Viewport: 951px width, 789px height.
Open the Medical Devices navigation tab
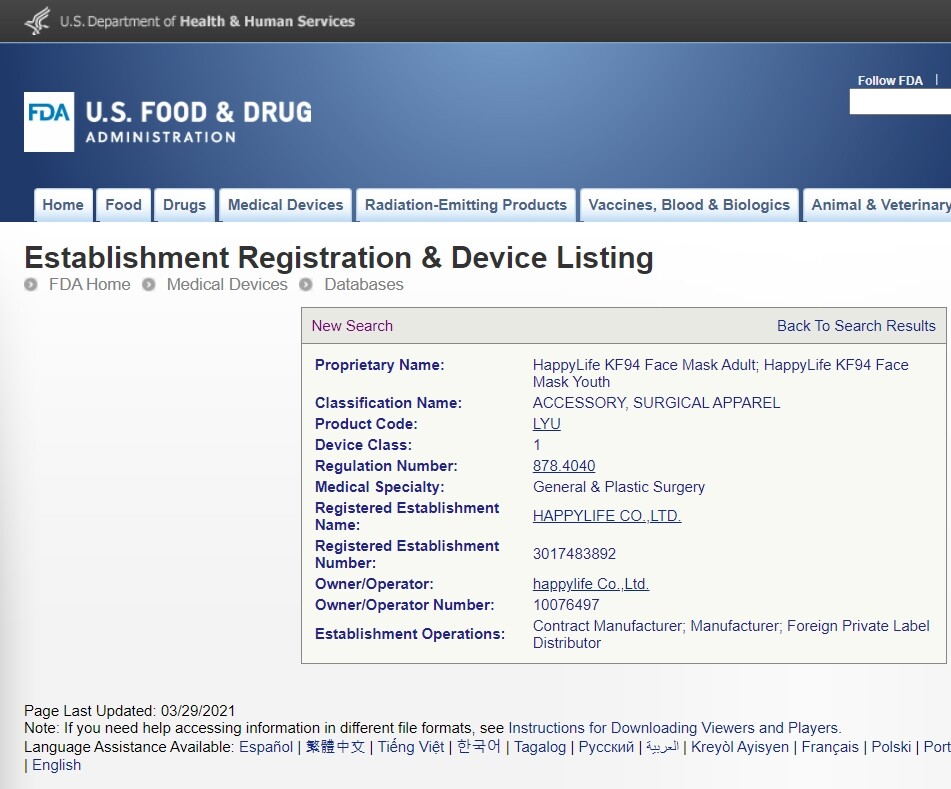click(286, 205)
